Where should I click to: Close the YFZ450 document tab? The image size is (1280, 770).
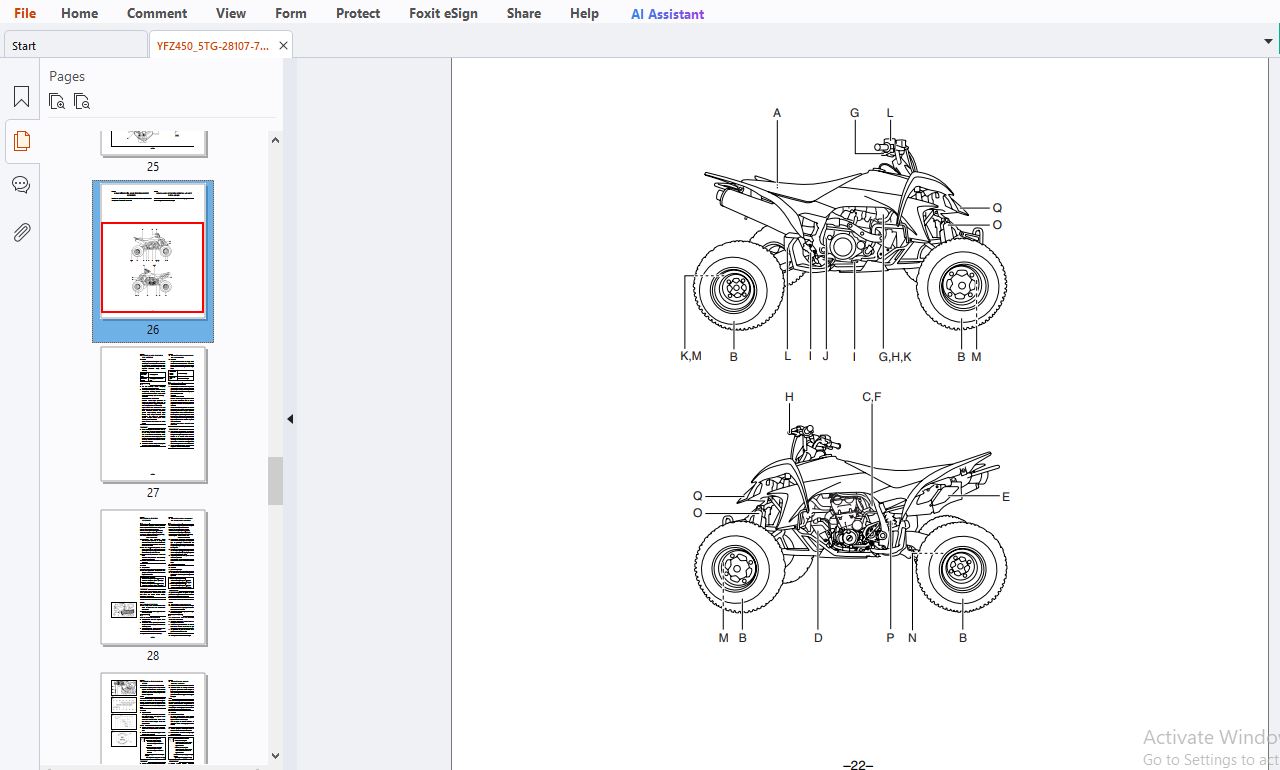(284, 45)
